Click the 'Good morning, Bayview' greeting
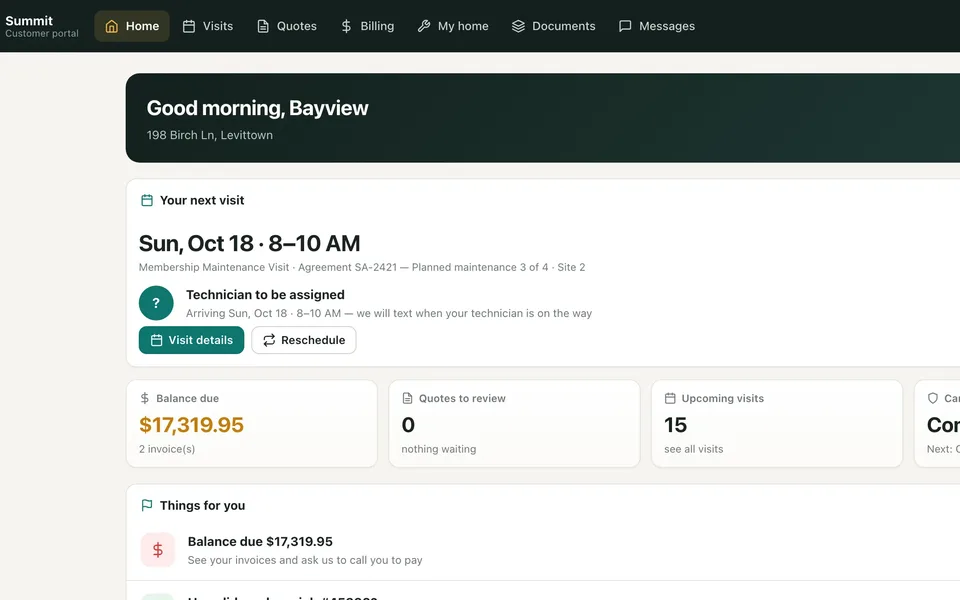The height and width of the screenshot is (600, 960). (257, 108)
